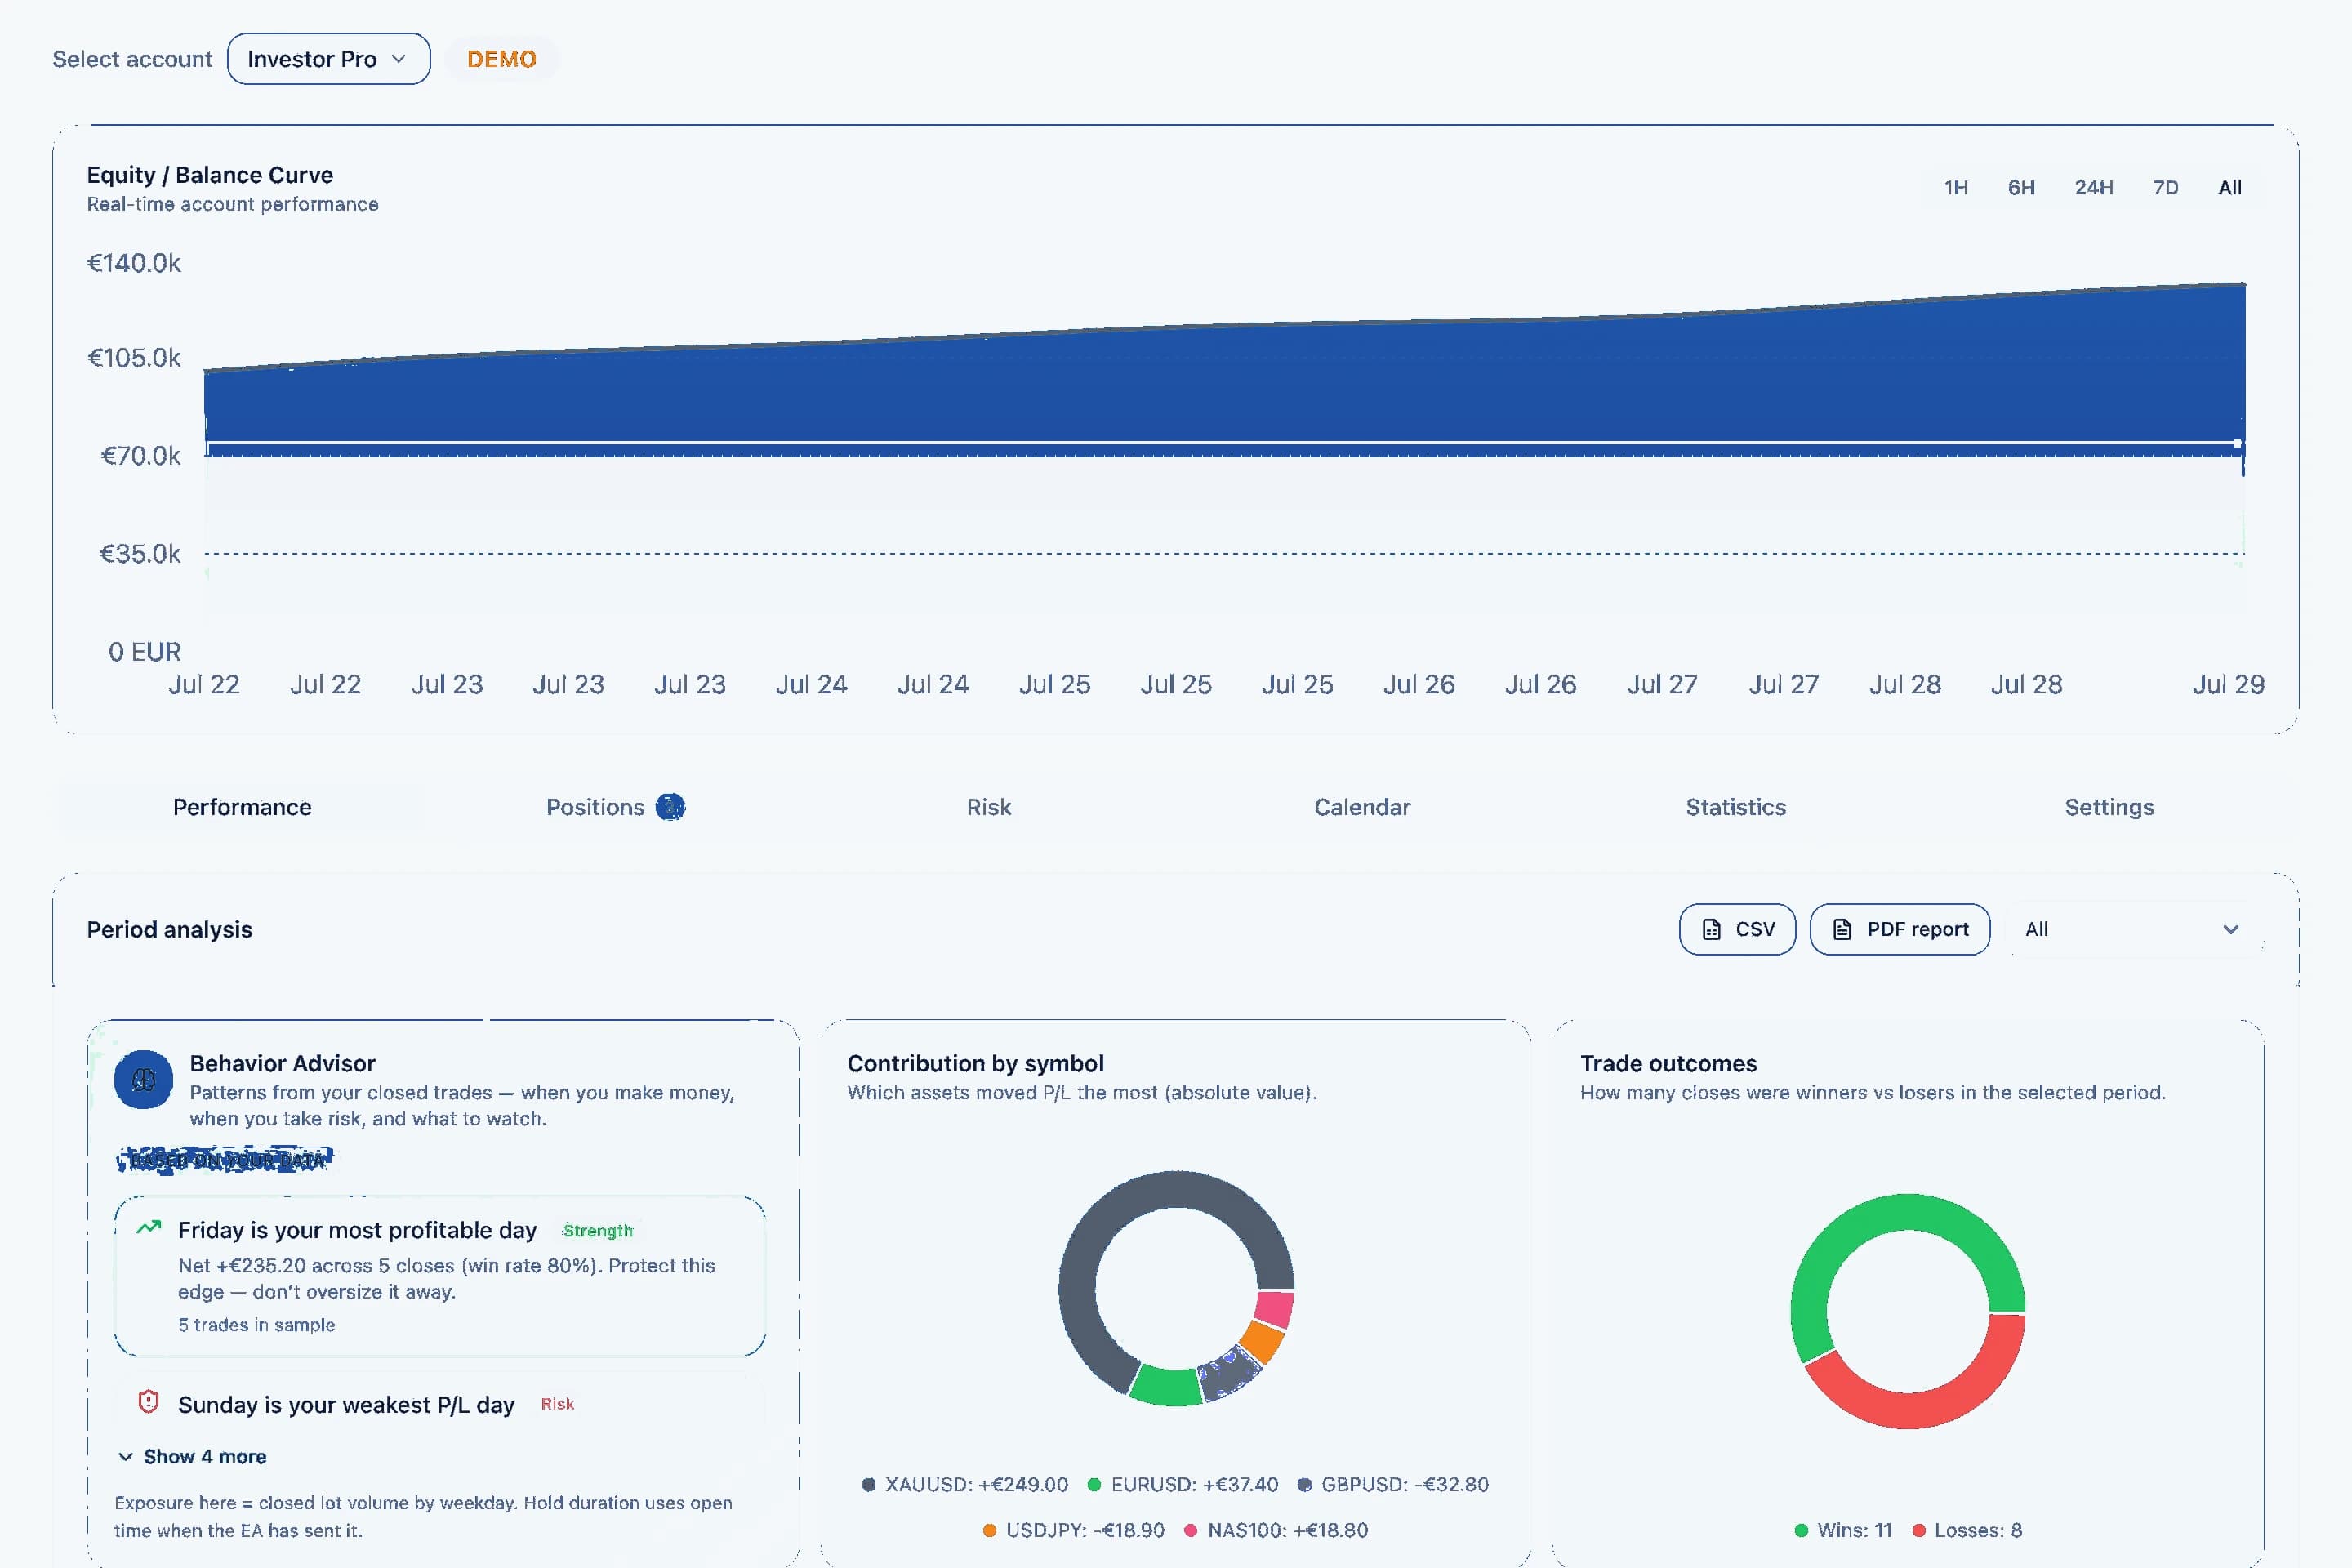This screenshot has width=2352, height=1568.
Task: Open the Investor Pro account dropdown
Action: coord(329,59)
